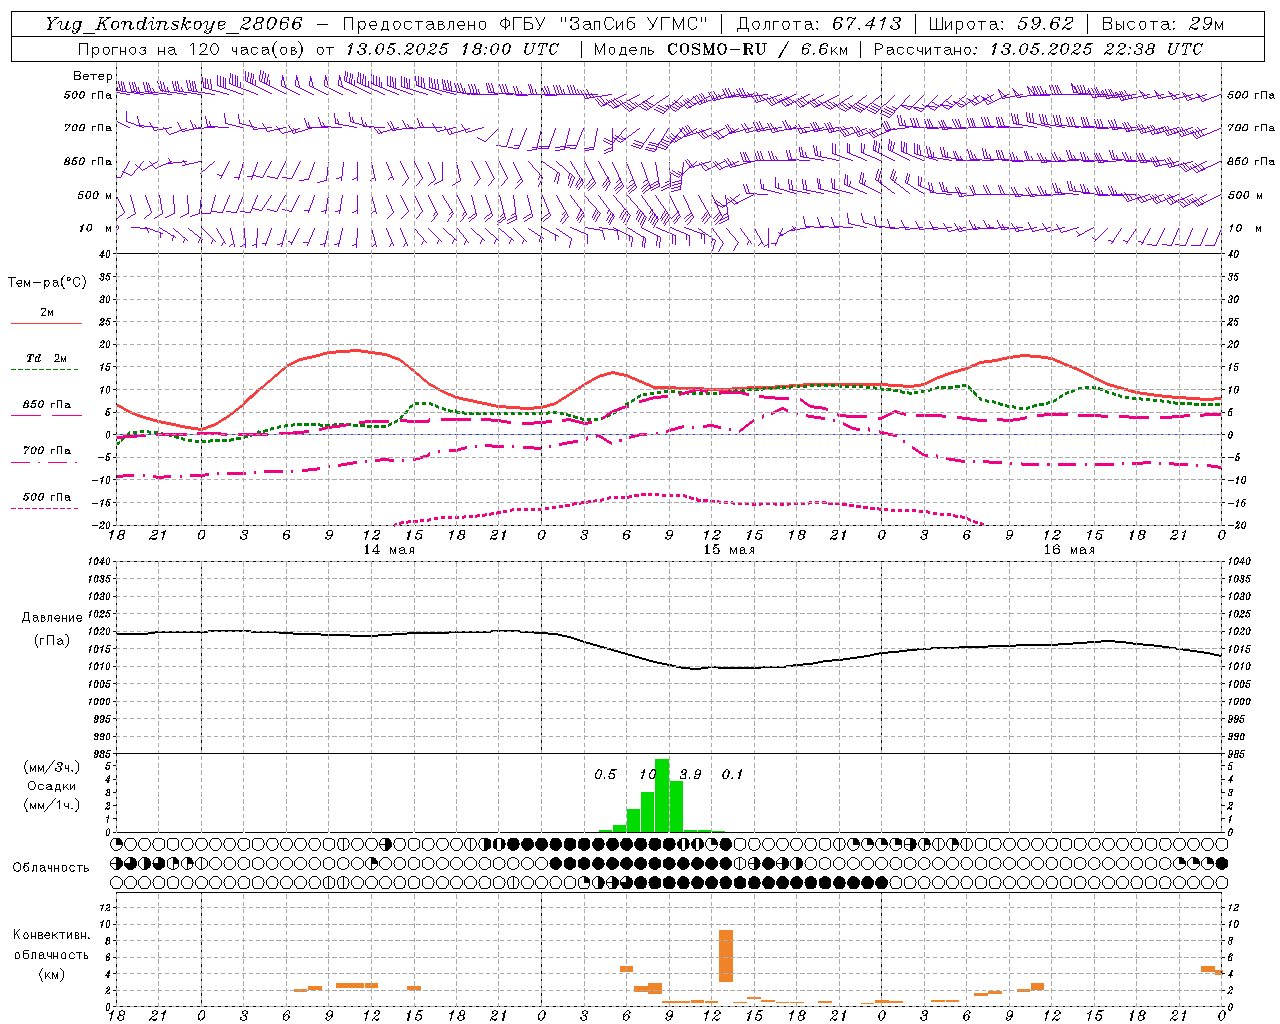Click the 3.9 precipitation total label
This screenshot has width=1280, height=1024.
(x=690, y=774)
